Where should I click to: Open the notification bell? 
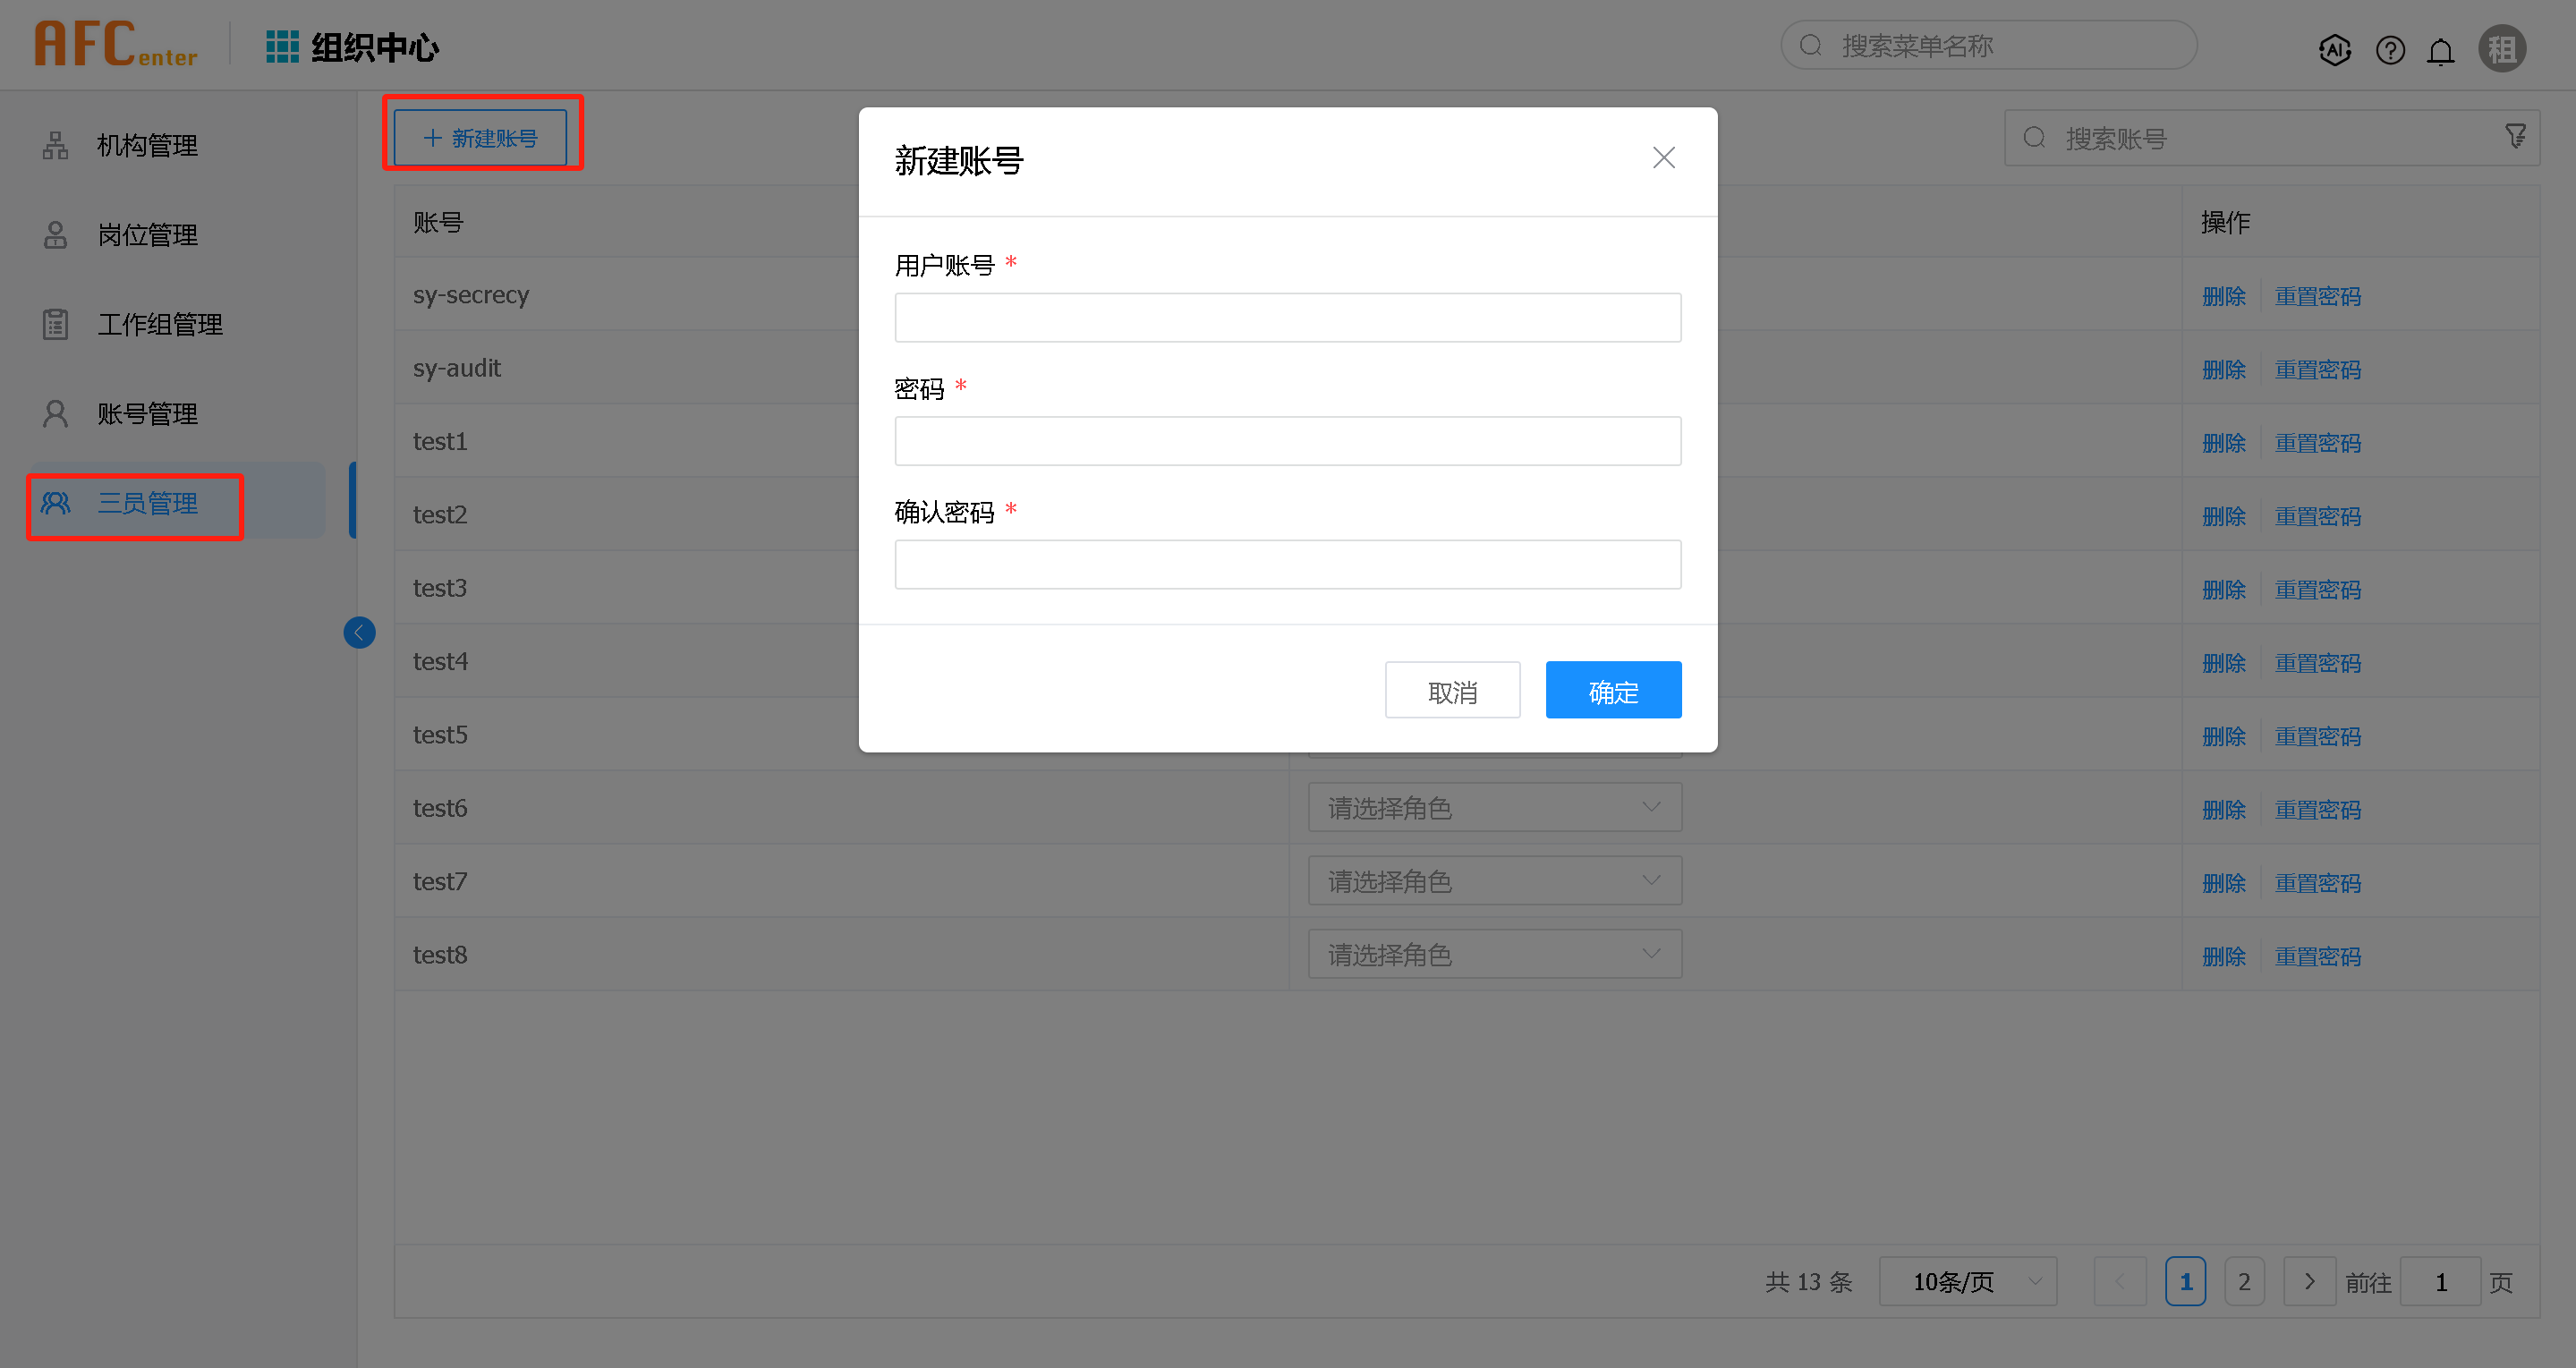(x=2440, y=50)
